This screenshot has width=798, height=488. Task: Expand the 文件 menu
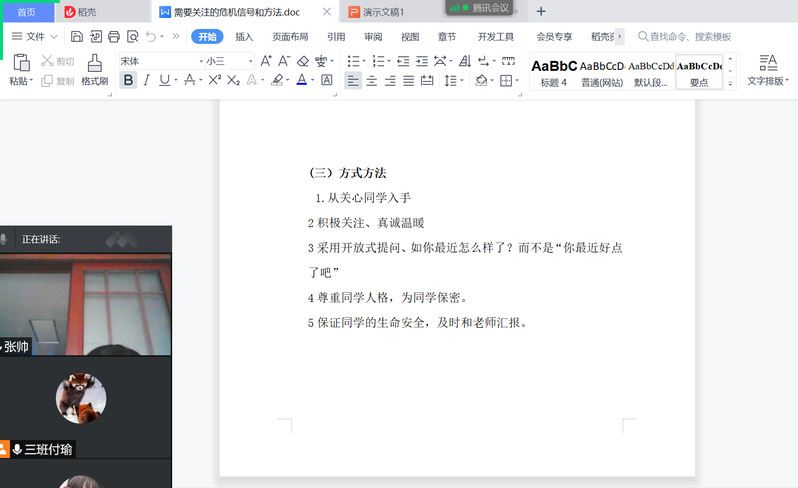tap(36, 37)
